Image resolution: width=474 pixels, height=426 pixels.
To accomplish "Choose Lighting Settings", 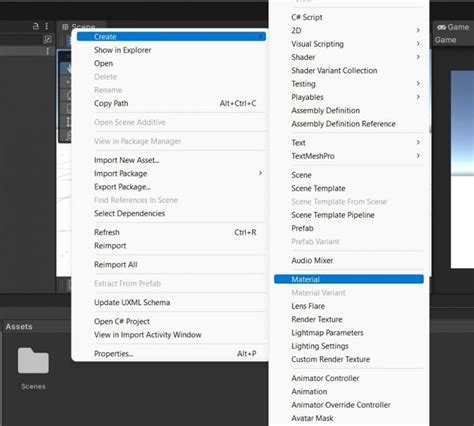I will pyautogui.click(x=349, y=346).
